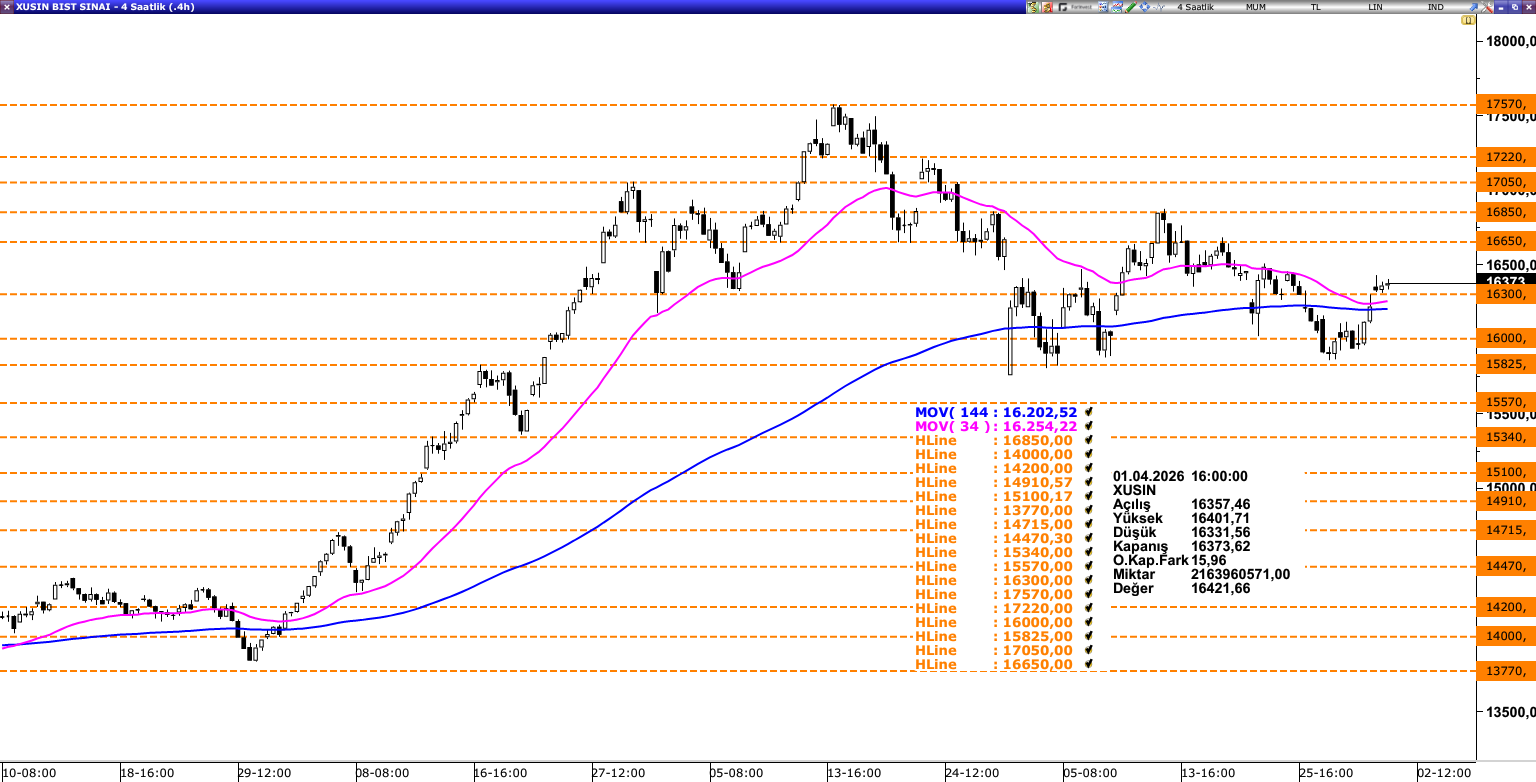Select the LIN scale option in toolbar
The image size is (1536, 782).
[x=1376, y=7]
